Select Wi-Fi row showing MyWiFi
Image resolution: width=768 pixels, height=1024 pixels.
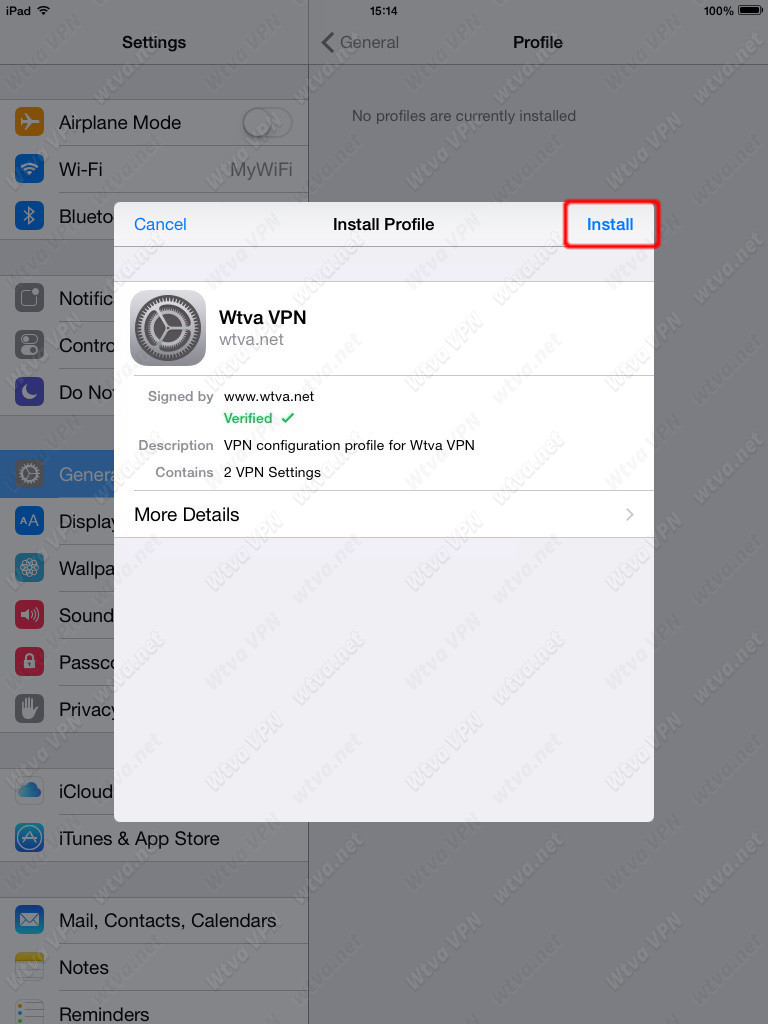(x=154, y=169)
